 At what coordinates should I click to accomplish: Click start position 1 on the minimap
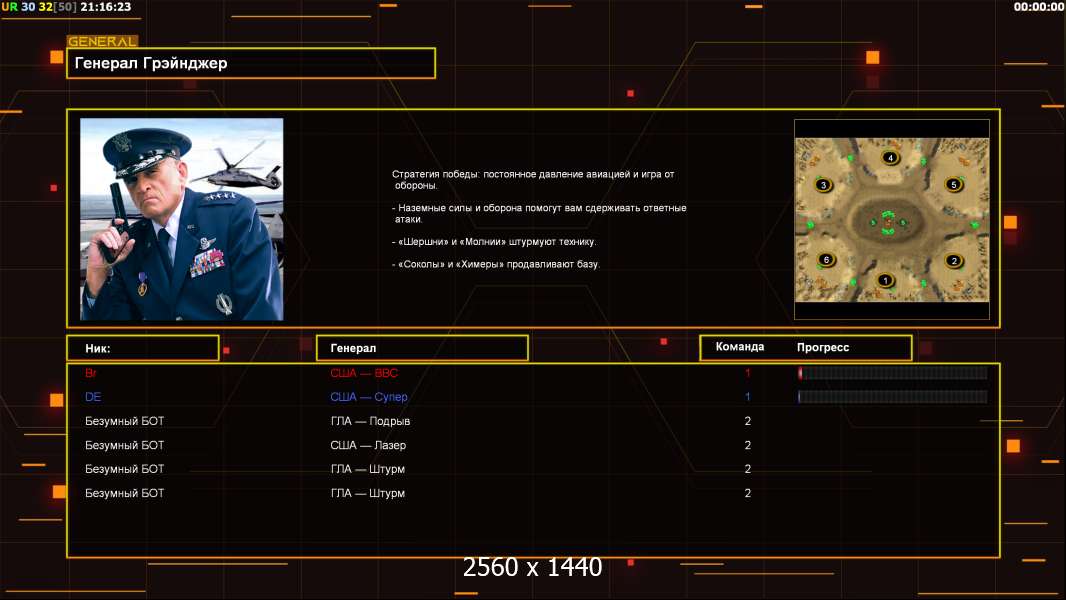click(884, 280)
